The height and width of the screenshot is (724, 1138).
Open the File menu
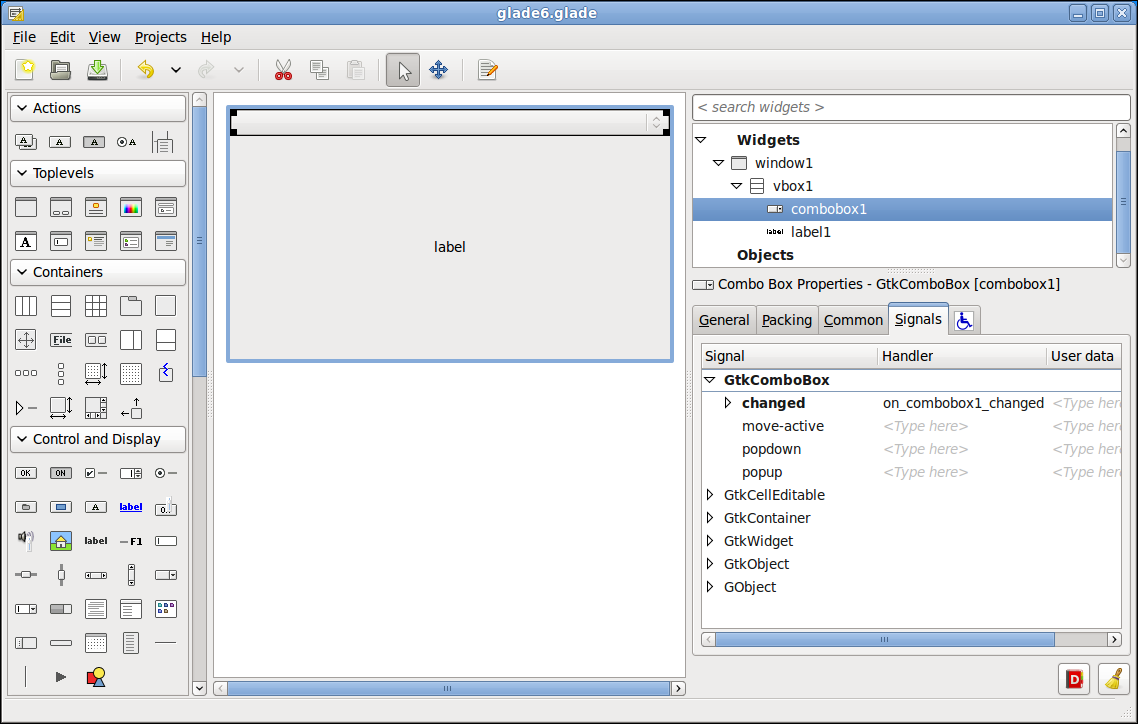pos(24,37)
